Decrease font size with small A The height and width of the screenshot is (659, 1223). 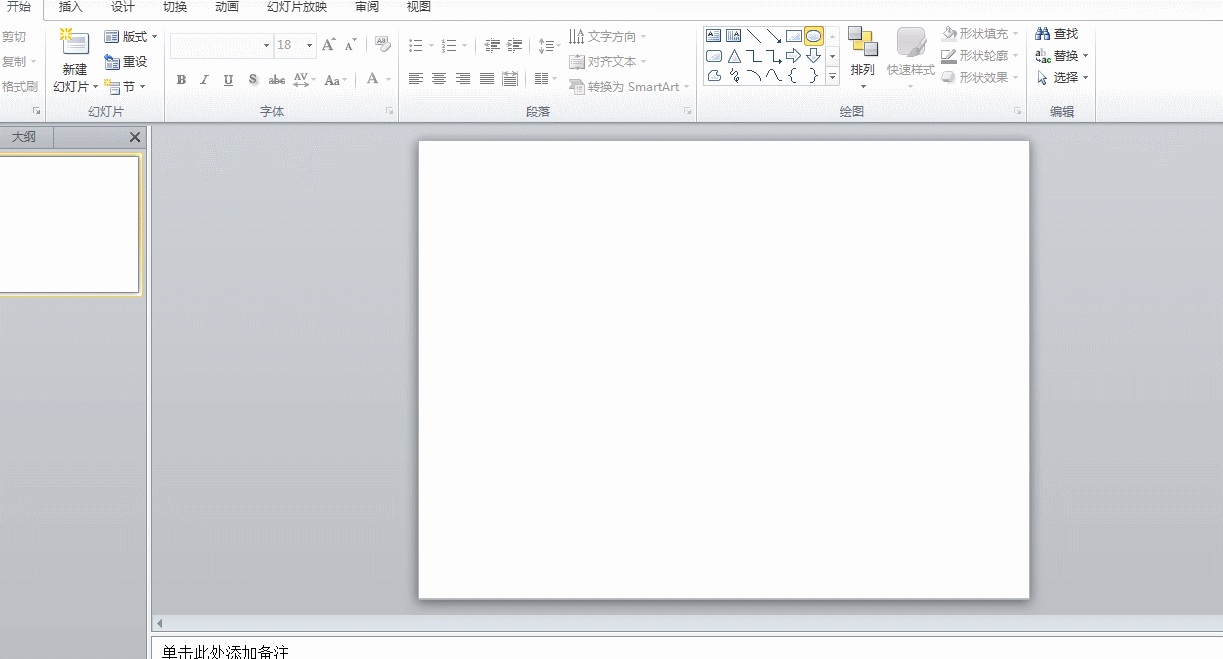pos(350,45)
